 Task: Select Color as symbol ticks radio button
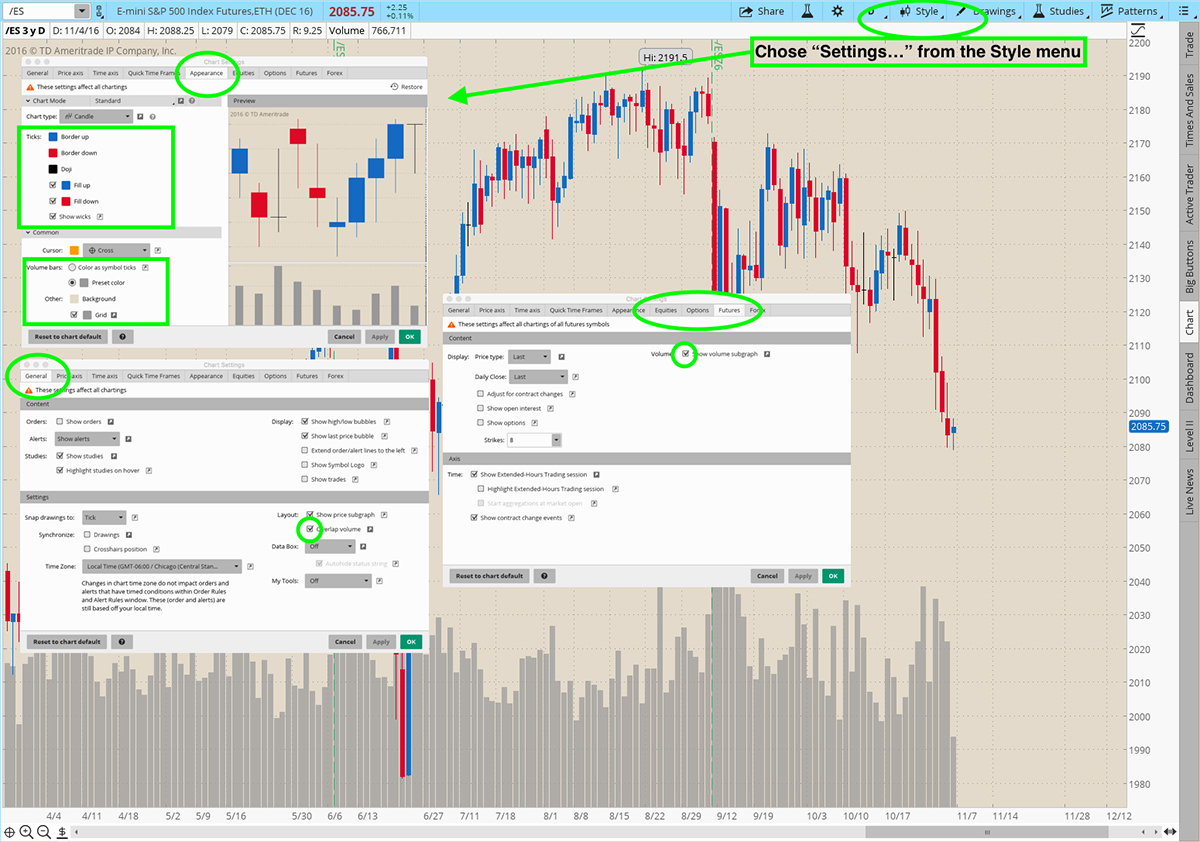coord(72,267)
